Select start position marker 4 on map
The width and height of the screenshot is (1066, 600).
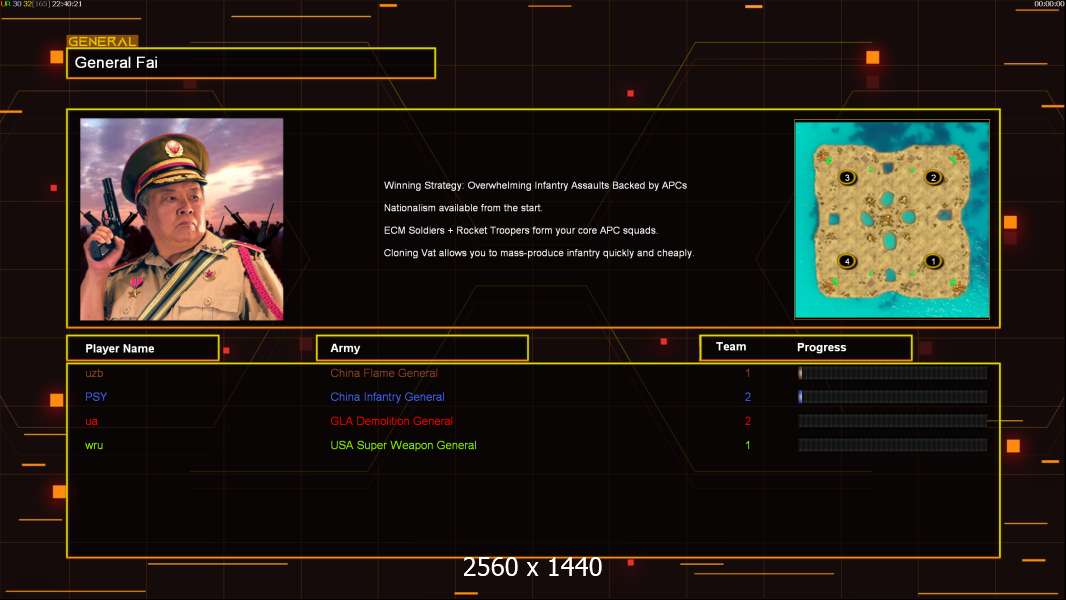click(847, 261)
